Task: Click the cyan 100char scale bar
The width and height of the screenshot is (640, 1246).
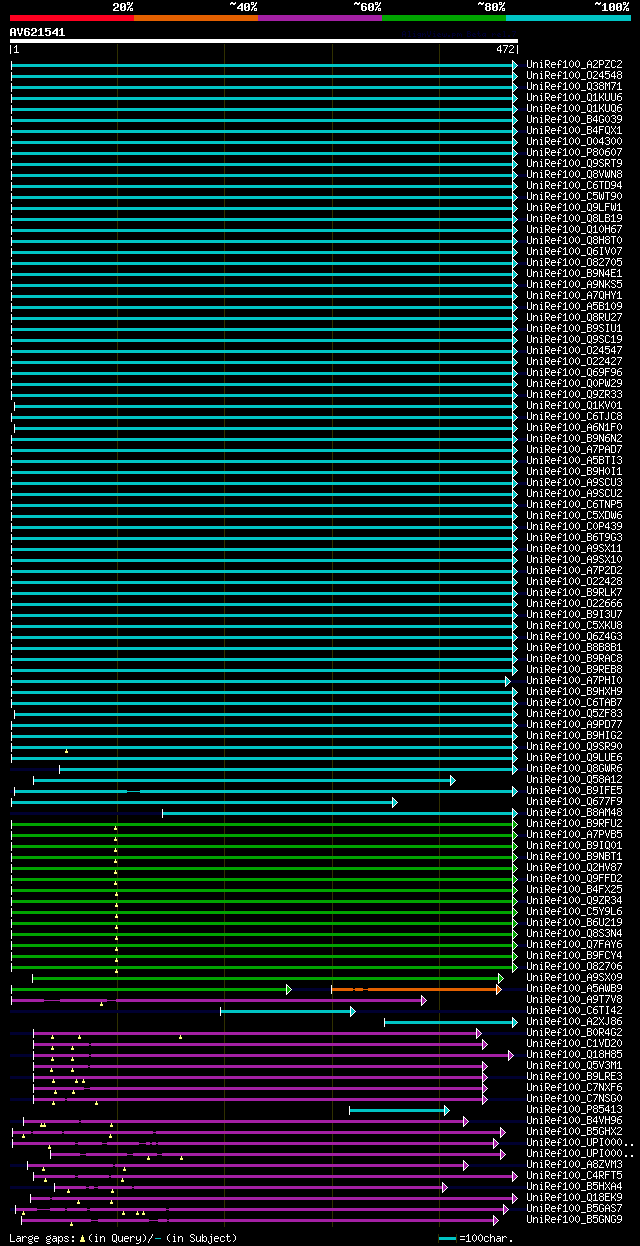Action: [447, 1239]
